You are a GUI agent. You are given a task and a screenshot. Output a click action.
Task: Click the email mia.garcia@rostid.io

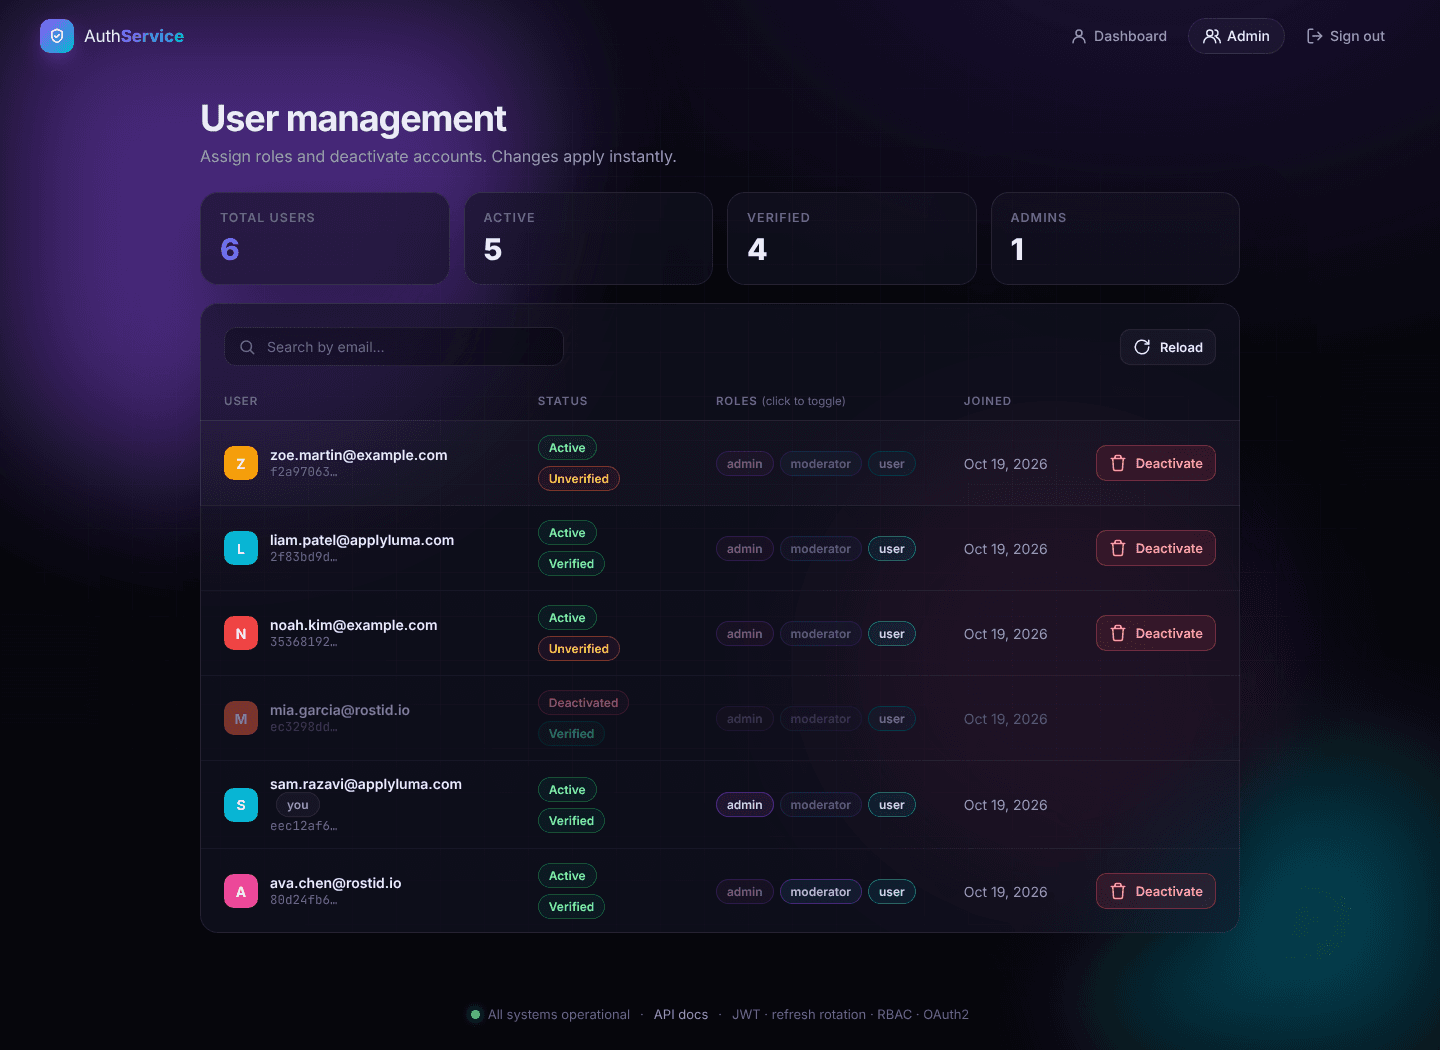pos(340,710)
